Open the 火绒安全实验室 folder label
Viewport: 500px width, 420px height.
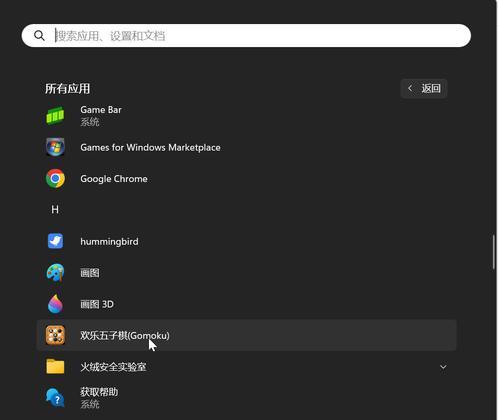tap(113, 367)
